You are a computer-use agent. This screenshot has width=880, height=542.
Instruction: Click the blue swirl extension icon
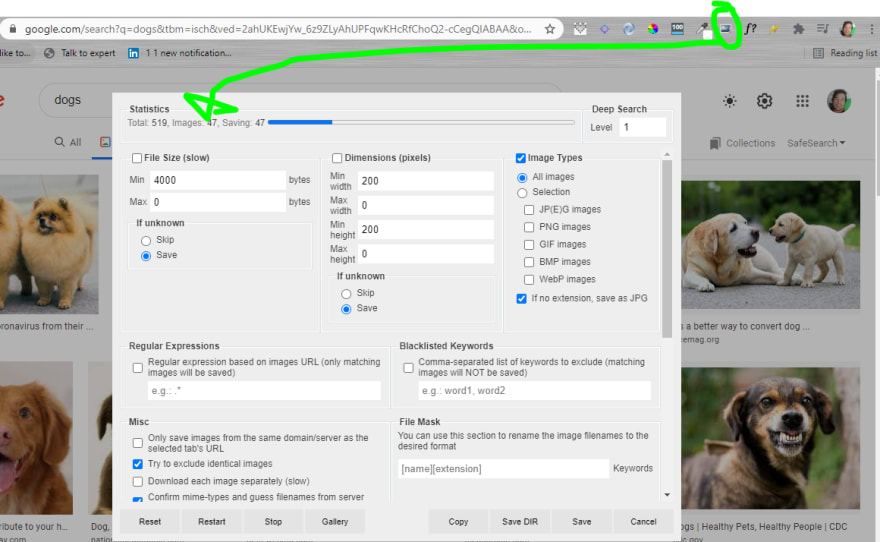(x=629, y=29)
